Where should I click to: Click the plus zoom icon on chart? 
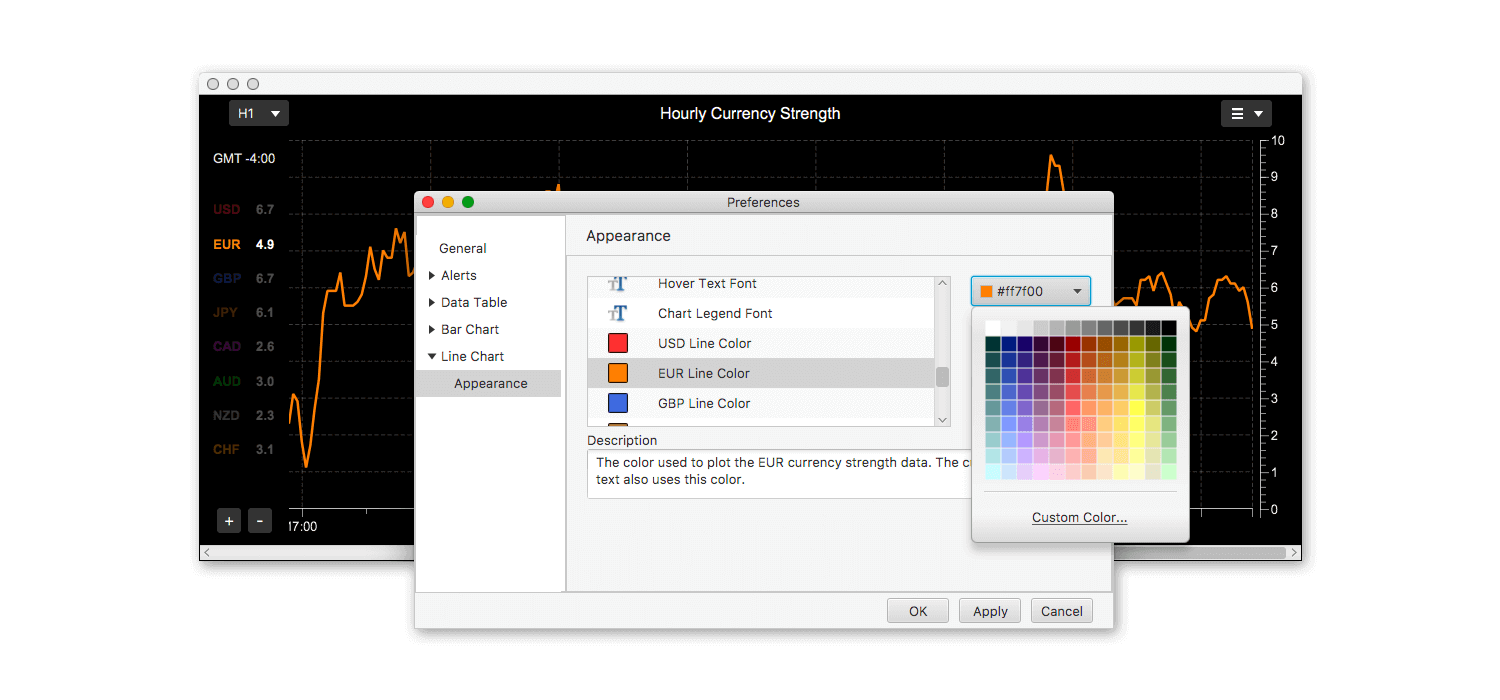[229, 520]
